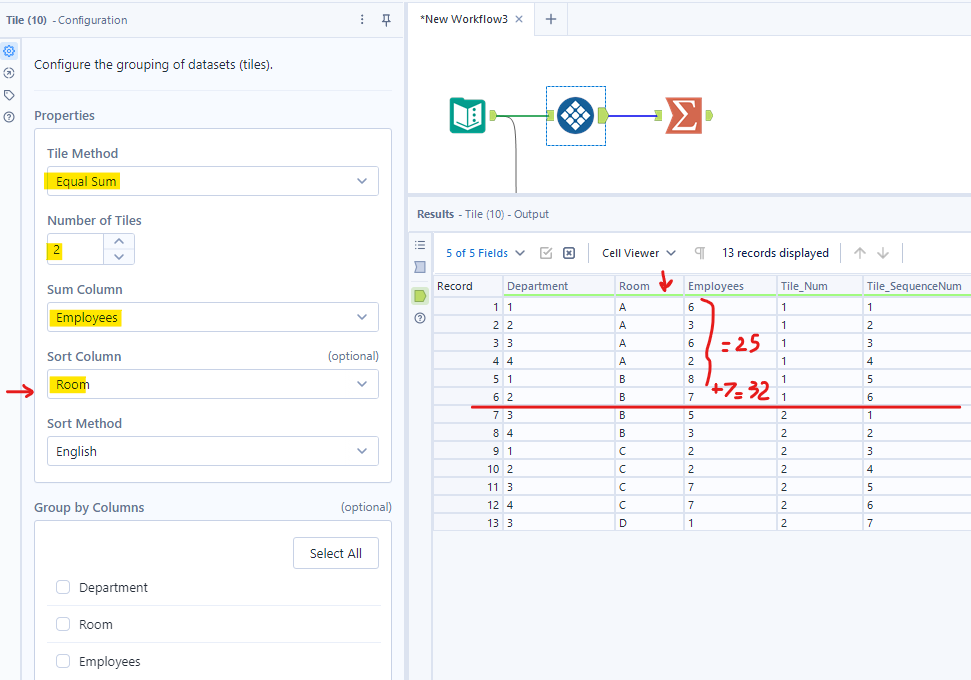Switch to the New Workflow3 tab
The width and height of the screenshot is (971, 680).
[x=464, y=19]
